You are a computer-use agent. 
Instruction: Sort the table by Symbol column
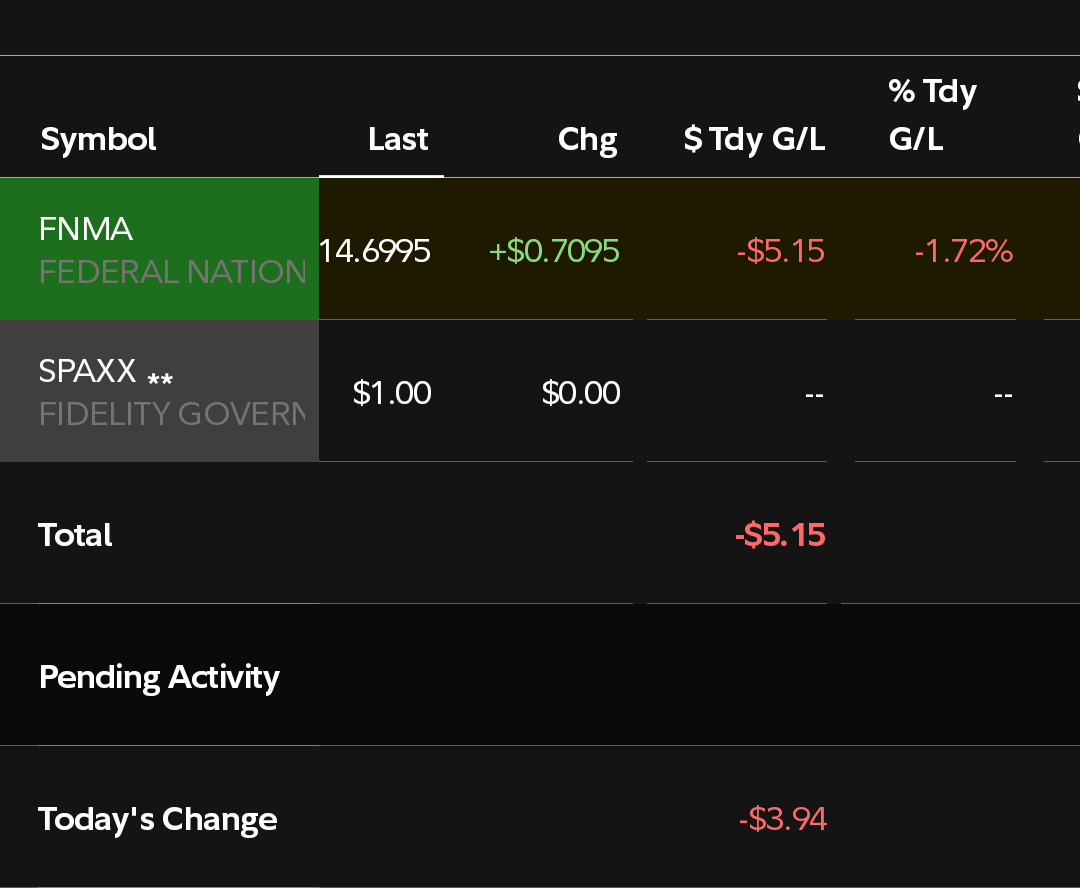point(98,139)
